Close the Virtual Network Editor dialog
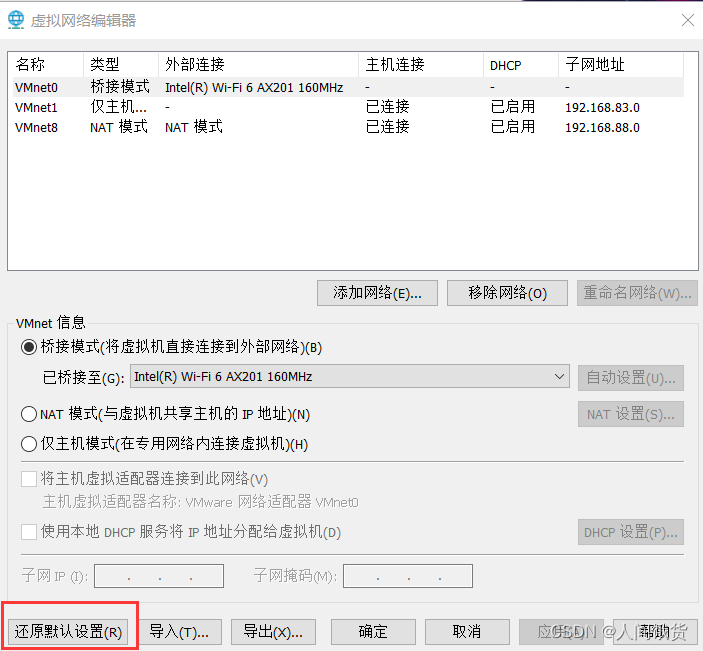 coord(687,20)
